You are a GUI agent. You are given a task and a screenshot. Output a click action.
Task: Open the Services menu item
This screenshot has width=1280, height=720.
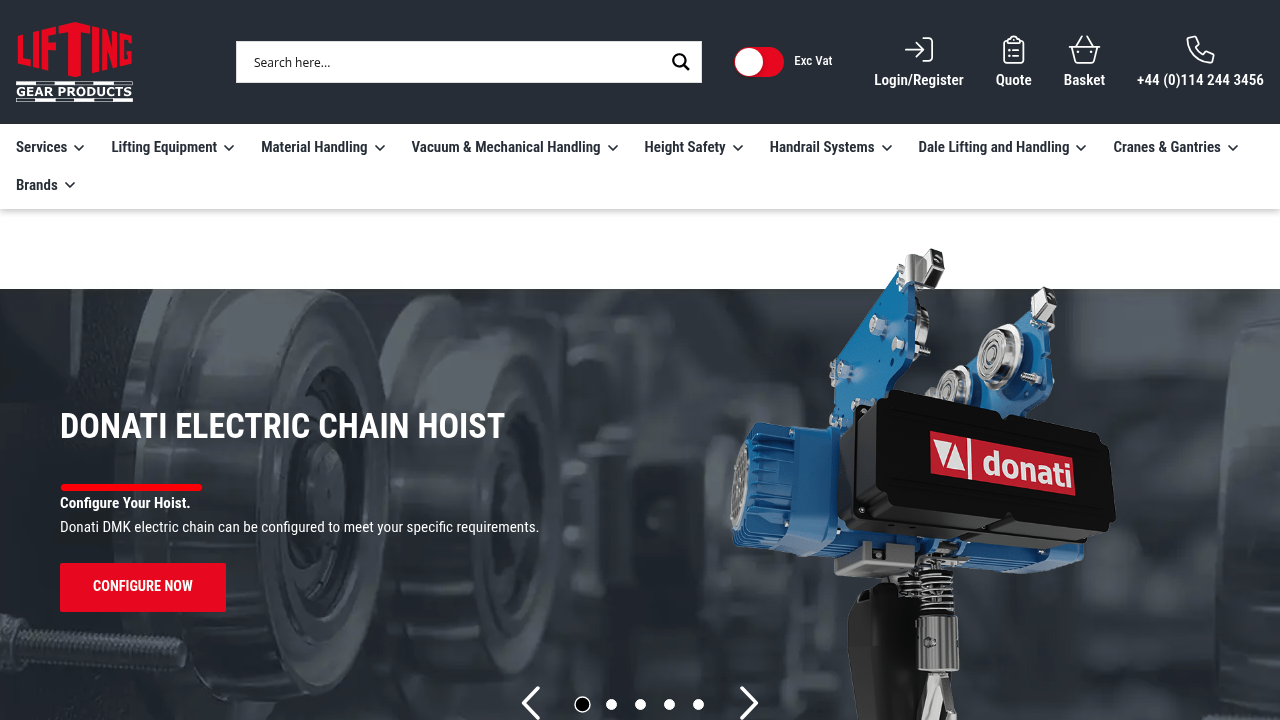pos(42,147)
